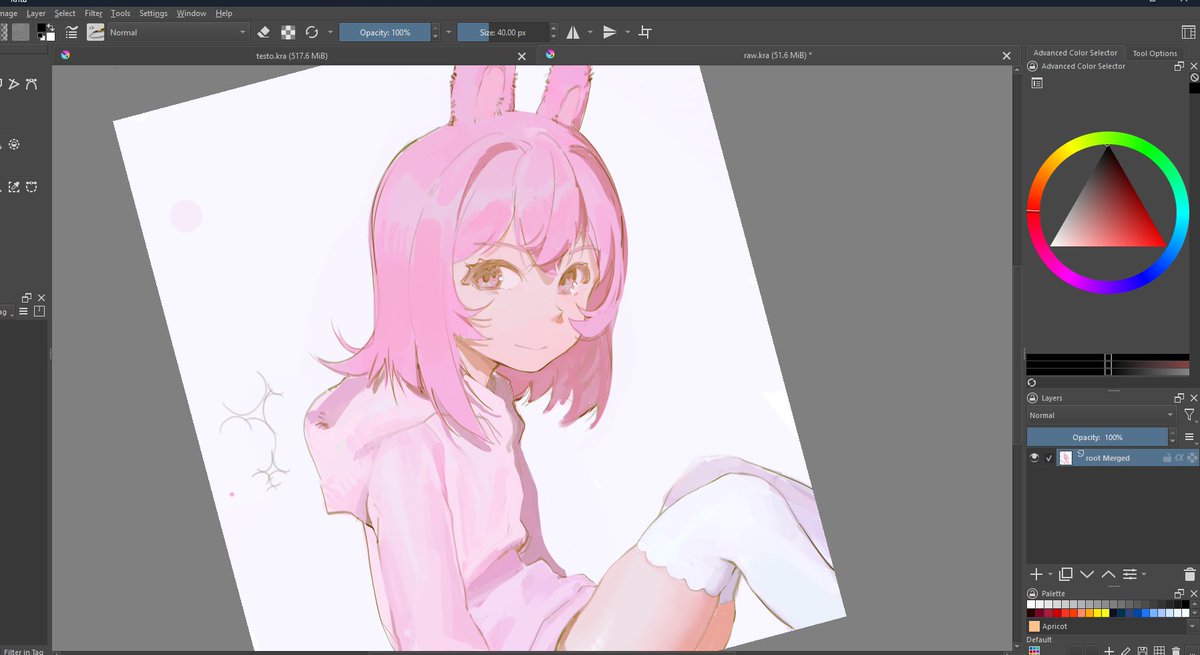Toggle preserve alpha checkerboard icon
1200x655 pixels.
pos(288,32)
